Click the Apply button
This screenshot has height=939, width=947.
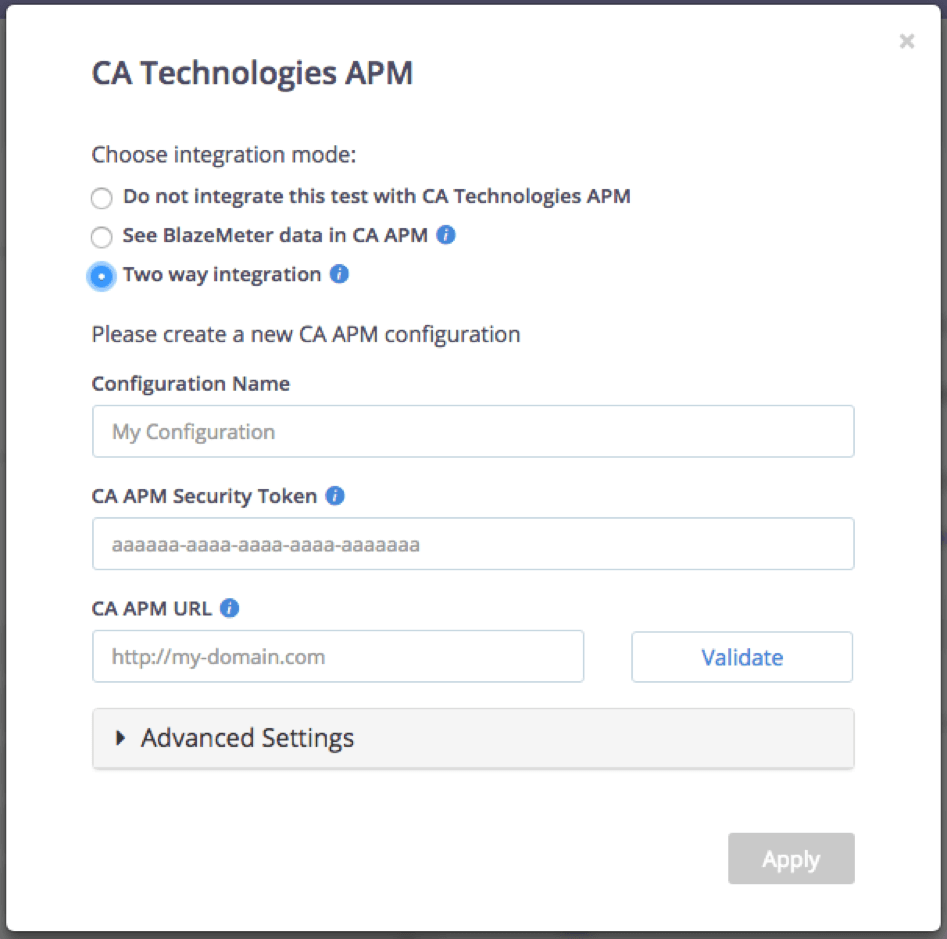pyautogui.click(x=790, y=859)
